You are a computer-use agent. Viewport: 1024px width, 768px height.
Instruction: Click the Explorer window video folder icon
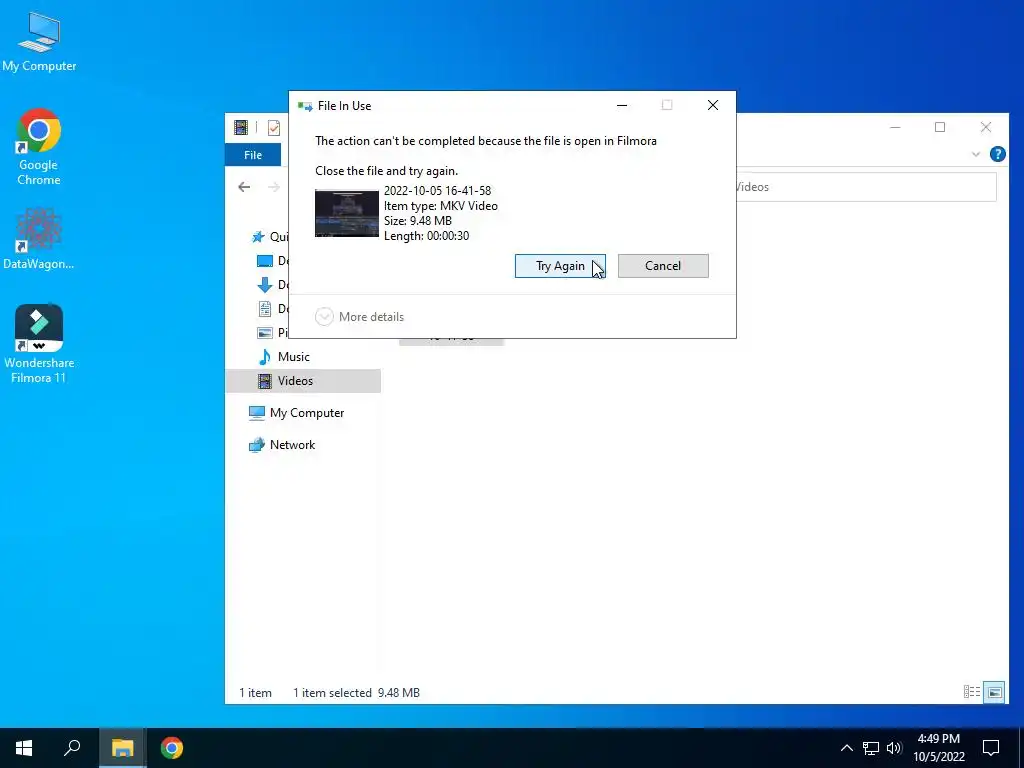coord(241,127)
